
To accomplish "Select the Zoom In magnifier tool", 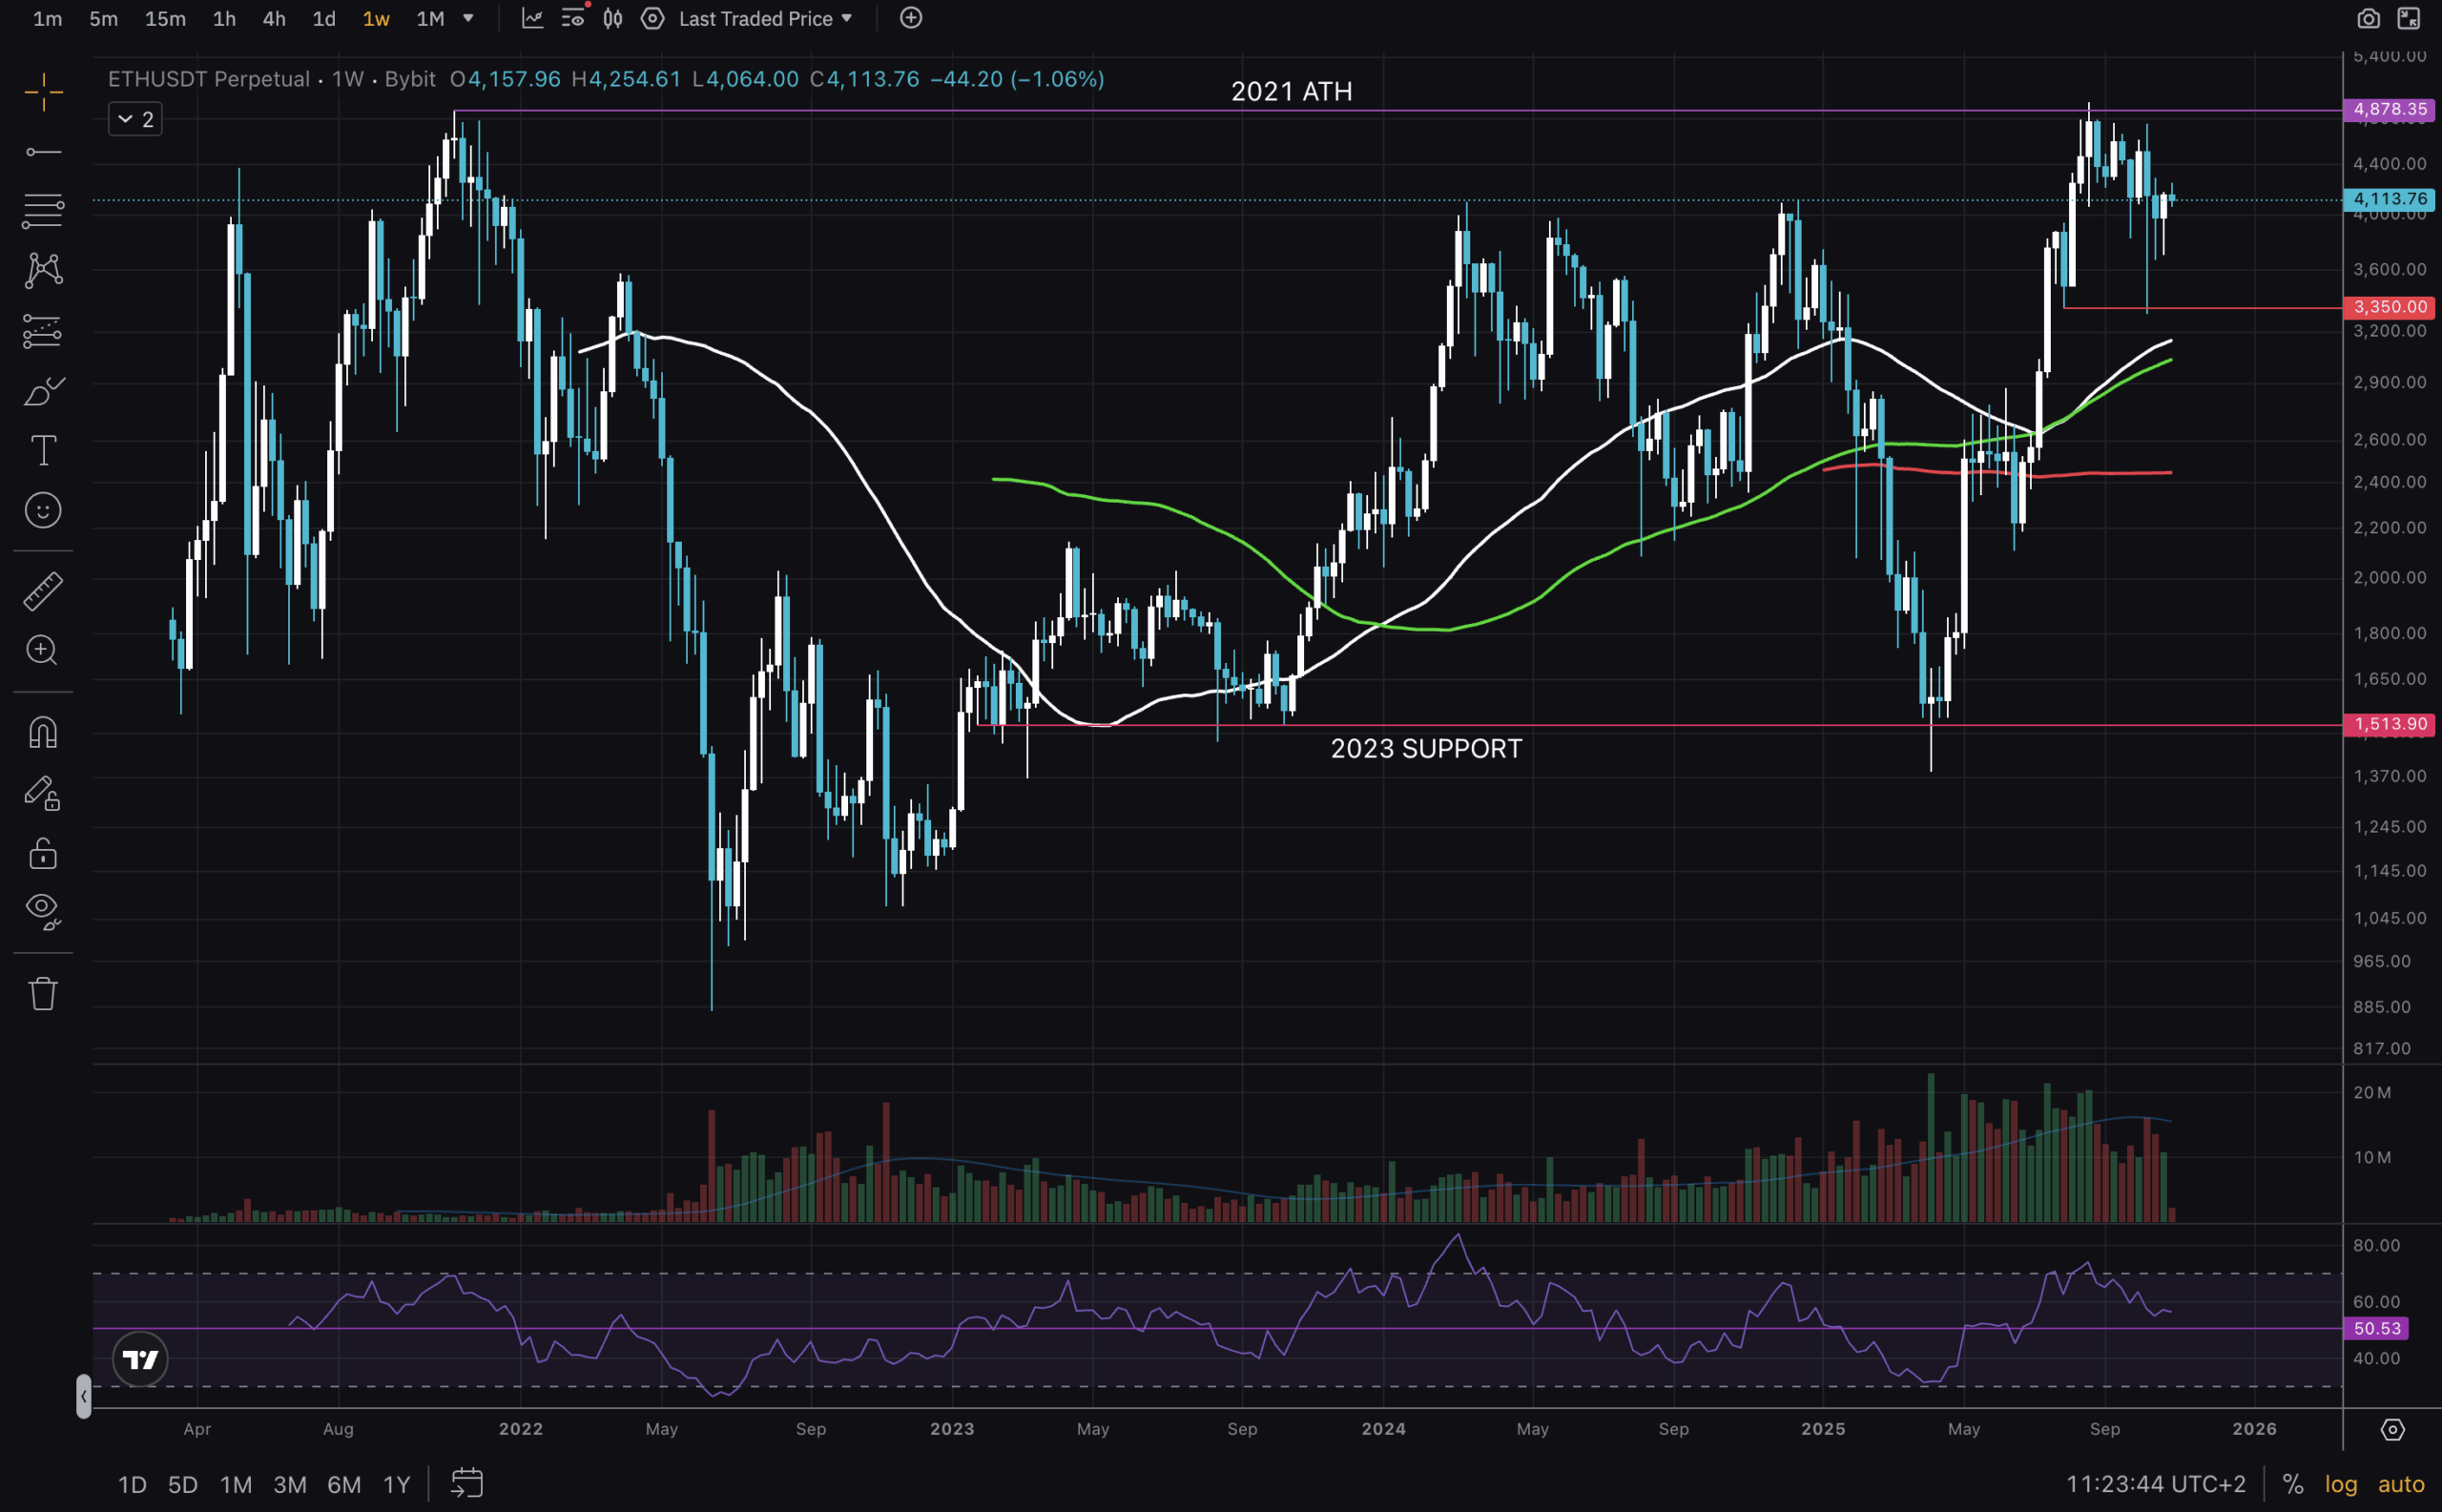I will (x=43, y=651).
